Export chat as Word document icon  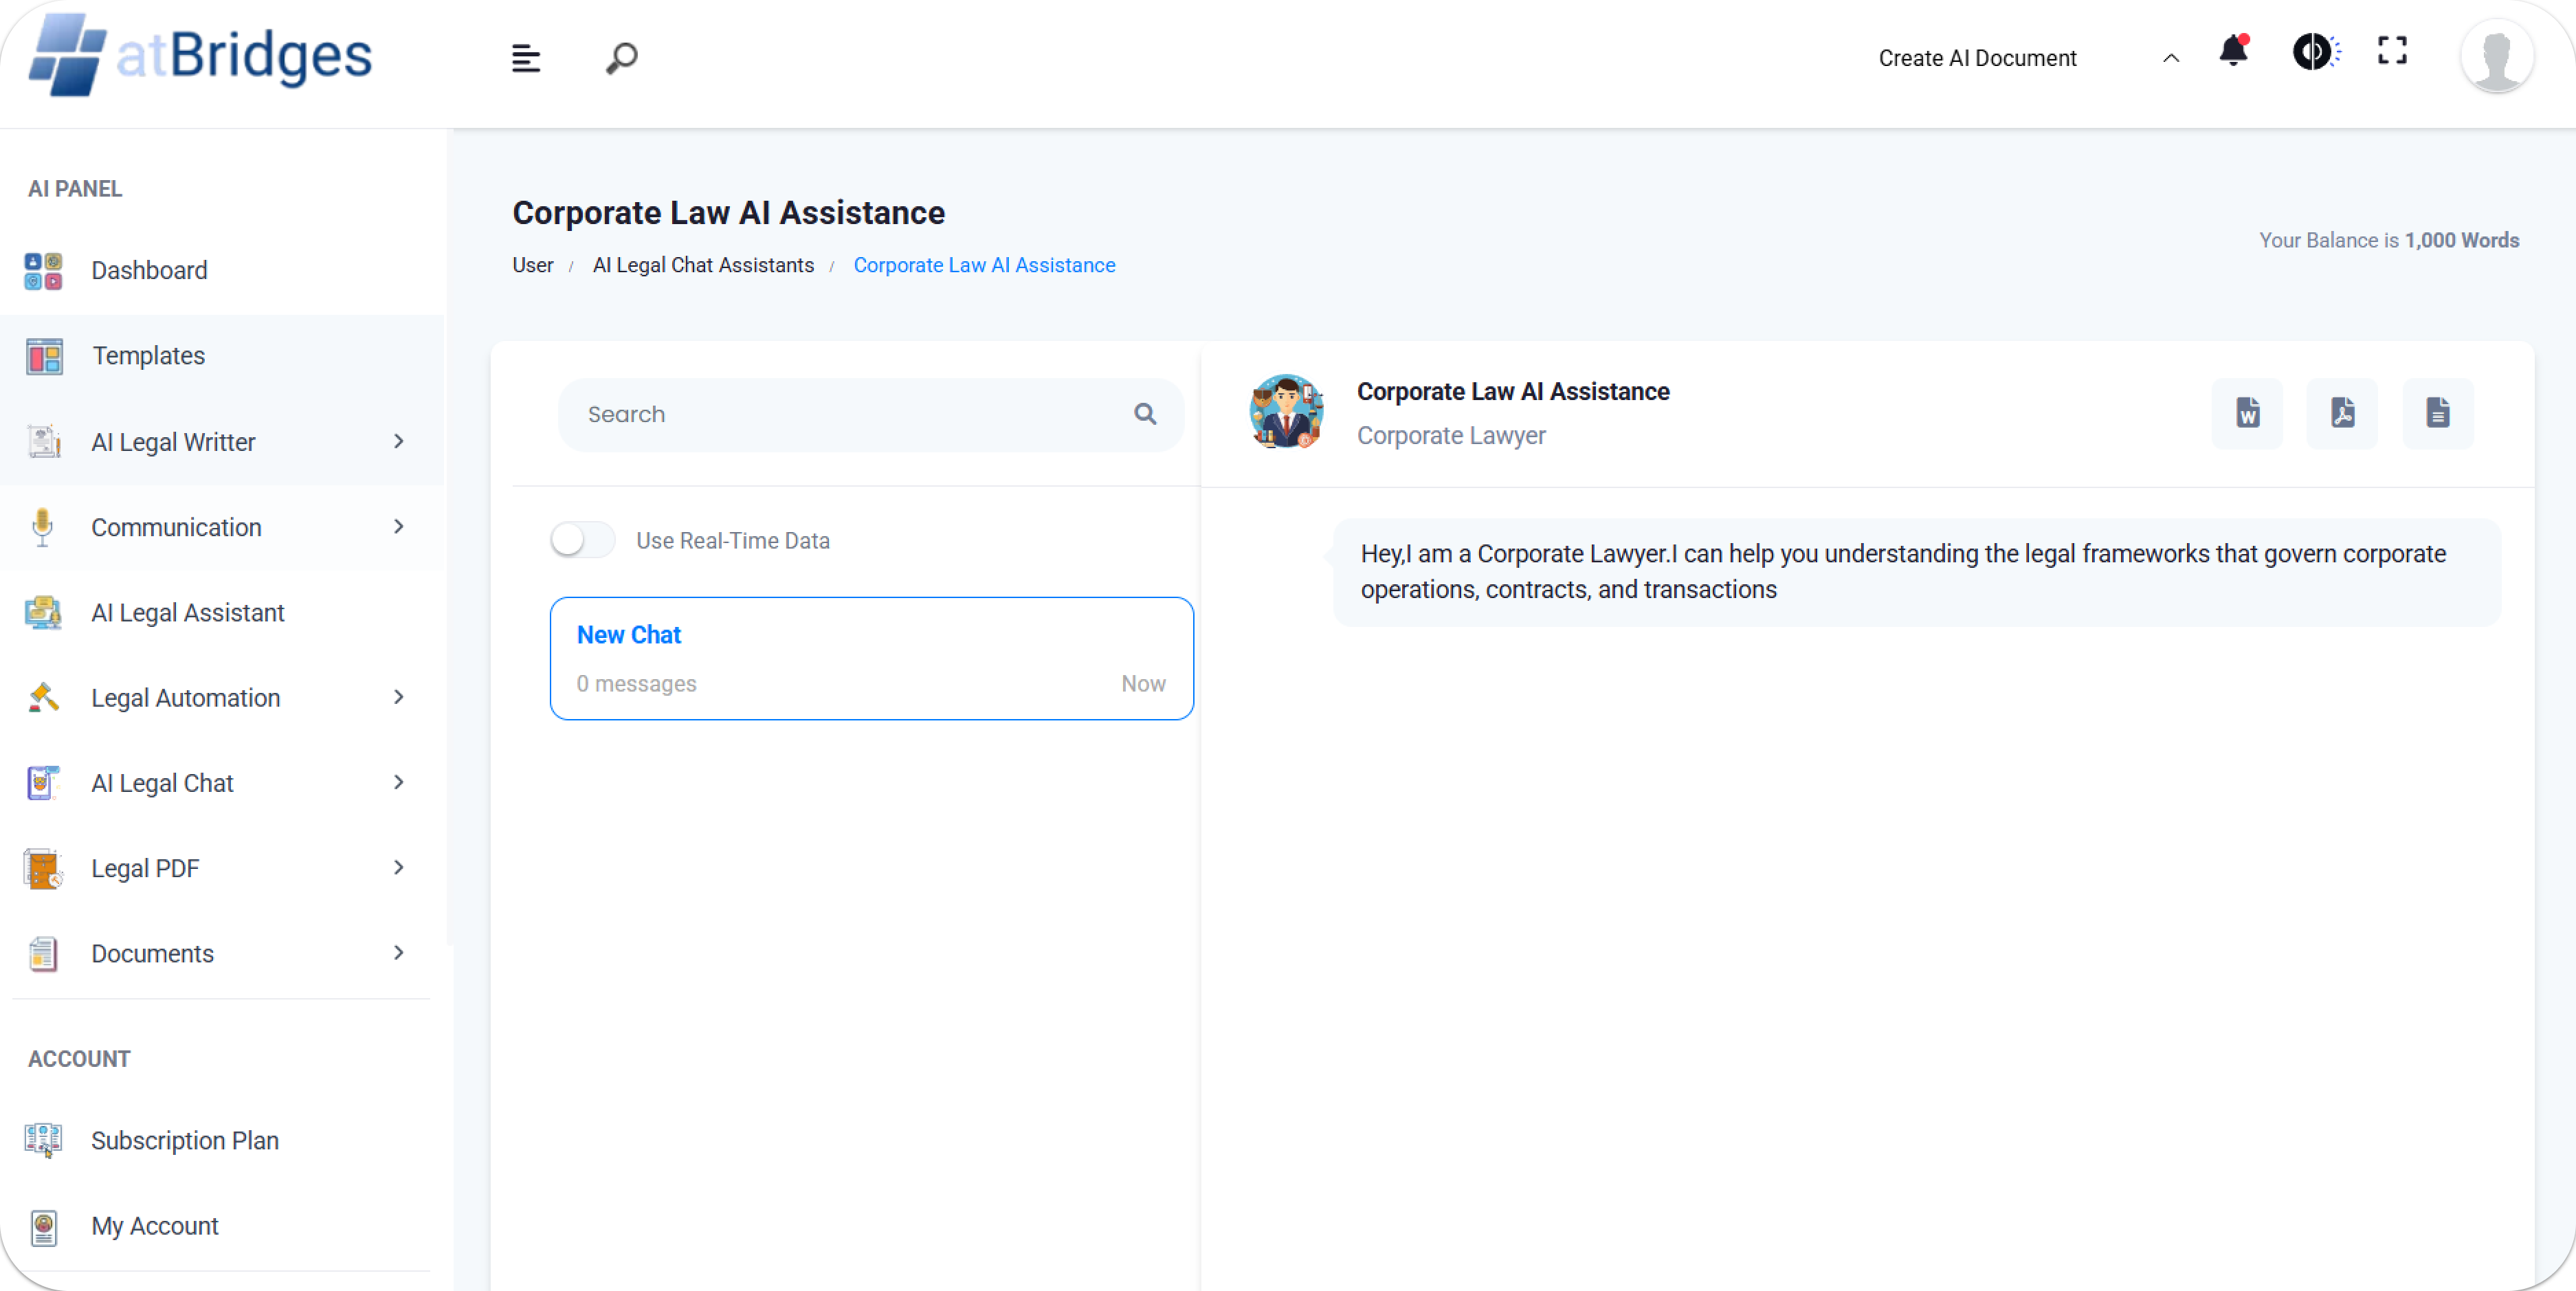click(2247, 413)
